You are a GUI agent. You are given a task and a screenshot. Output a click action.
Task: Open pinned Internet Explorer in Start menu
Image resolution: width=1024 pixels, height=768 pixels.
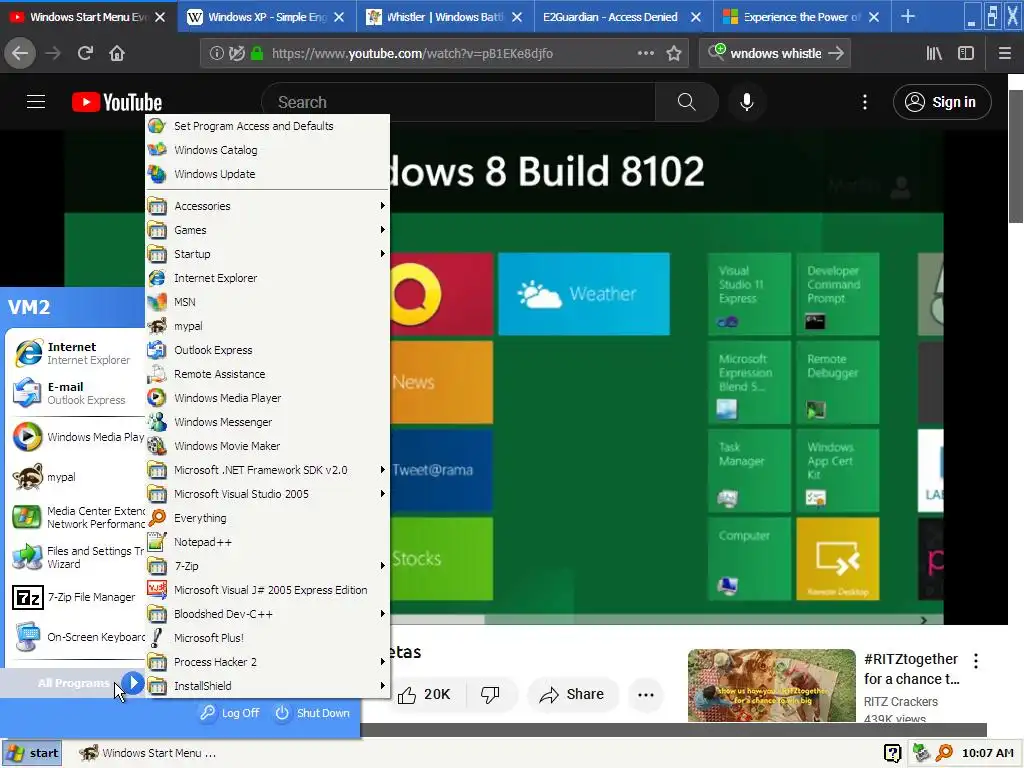[x=76, y=353]
